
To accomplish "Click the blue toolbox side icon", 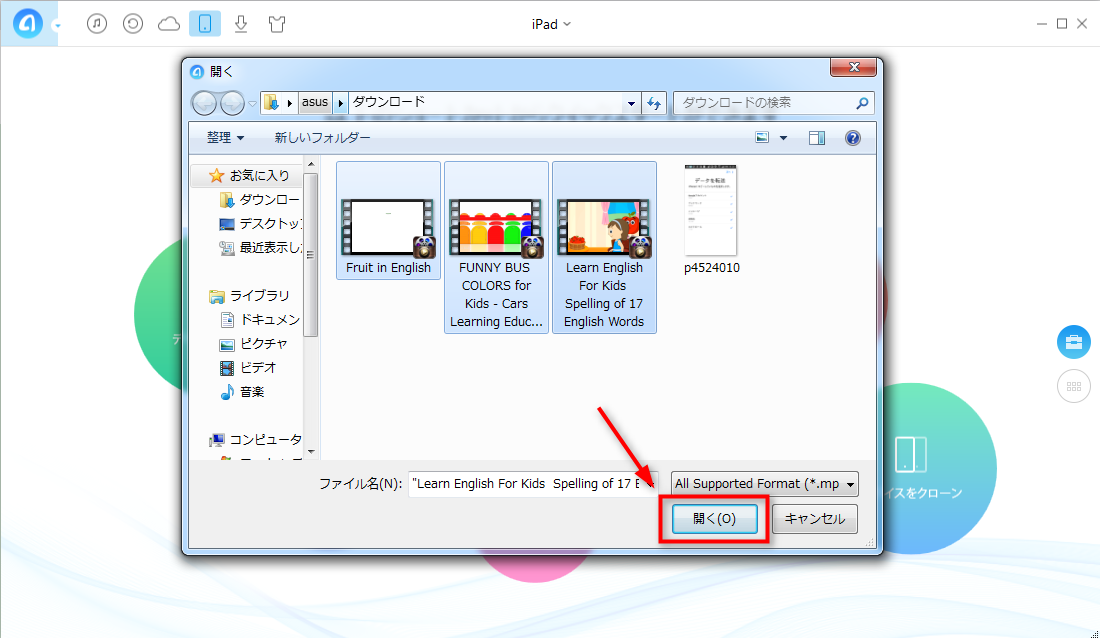I will click(1073, 342).
